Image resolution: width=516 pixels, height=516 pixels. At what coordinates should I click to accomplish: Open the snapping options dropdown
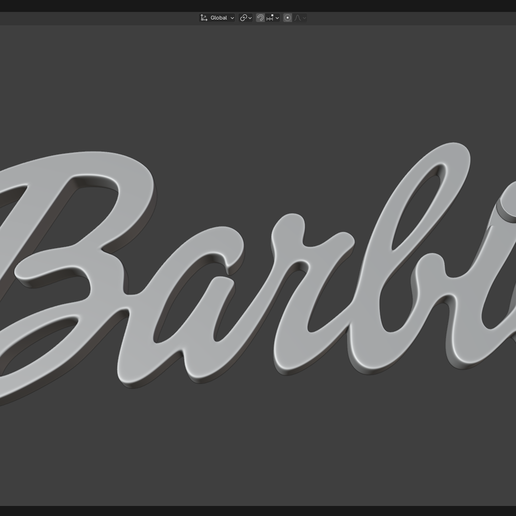pyautogui.click(x=273, y=18)
